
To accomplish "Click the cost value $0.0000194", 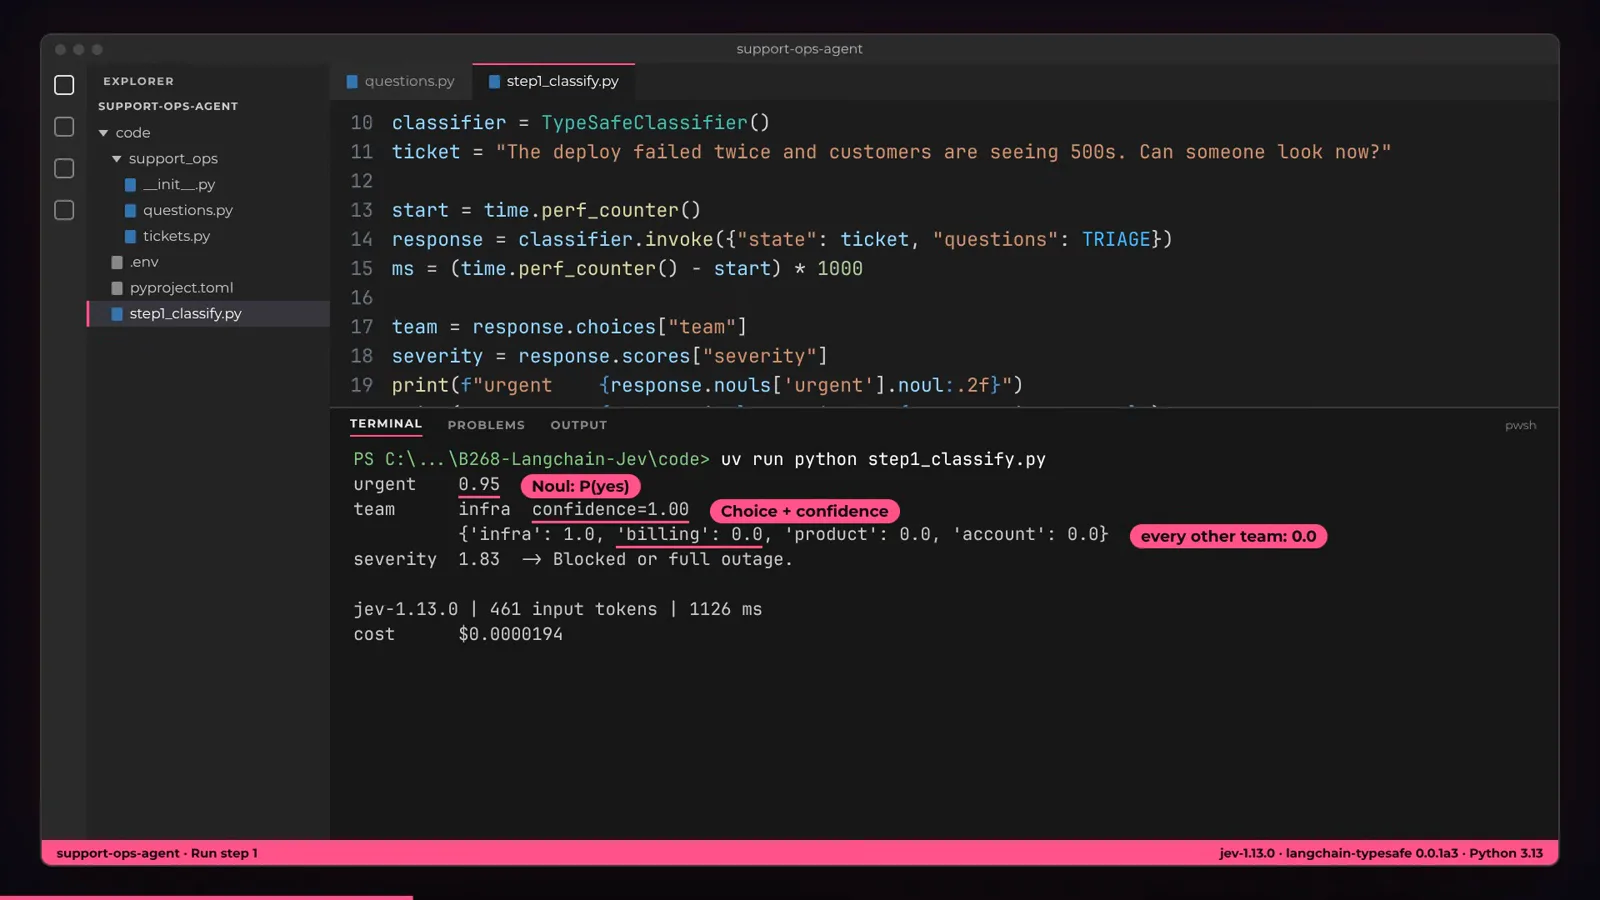I will [510, 634].
